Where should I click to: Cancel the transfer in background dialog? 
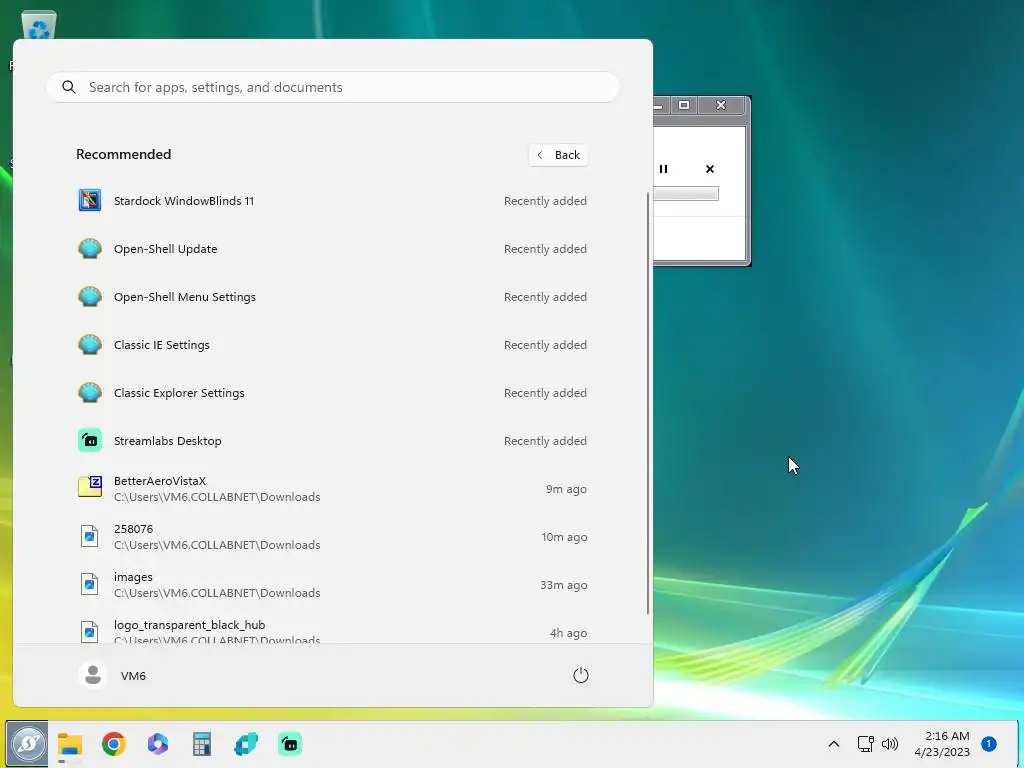[x=710, y=169]
